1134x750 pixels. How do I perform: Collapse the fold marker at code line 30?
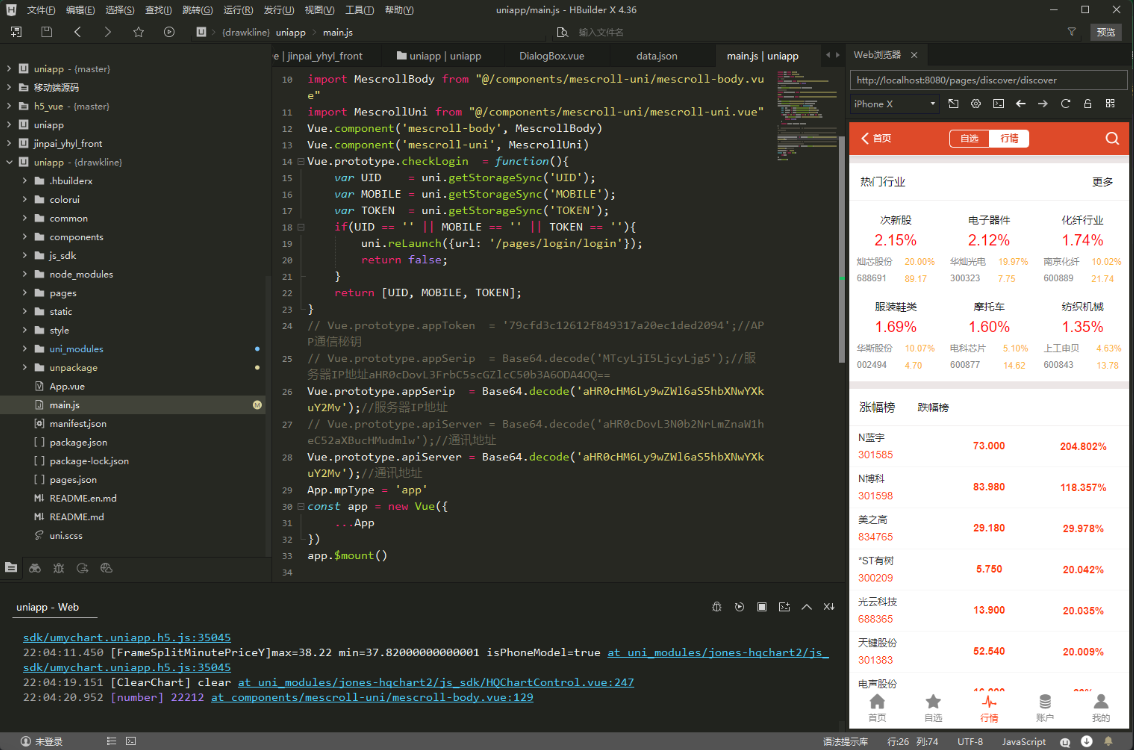(x=301, y=507)
